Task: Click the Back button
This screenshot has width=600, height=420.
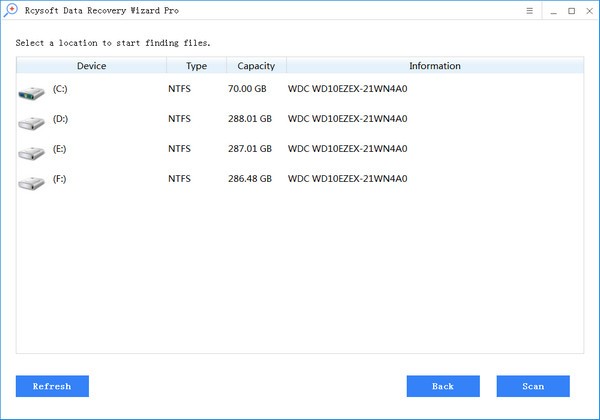Action: 443,386
